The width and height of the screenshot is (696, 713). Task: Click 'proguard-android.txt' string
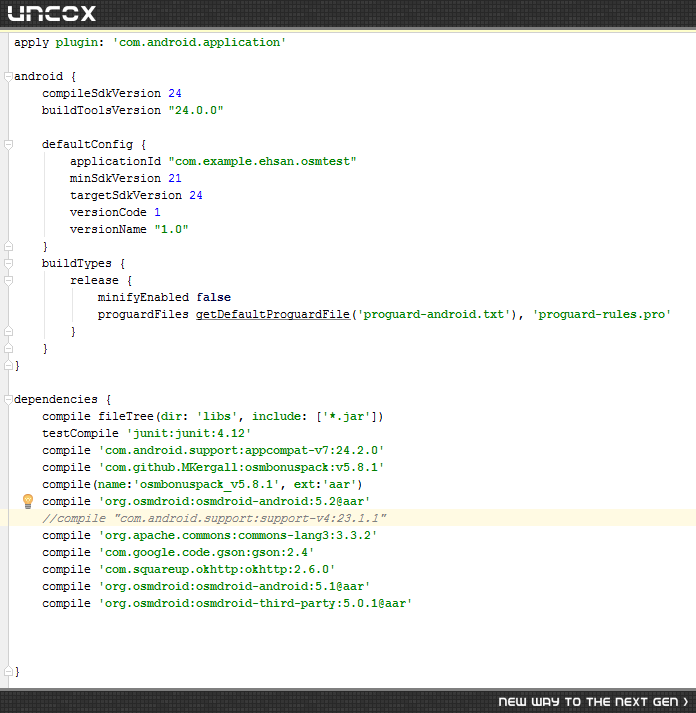(x=434, y=314)
